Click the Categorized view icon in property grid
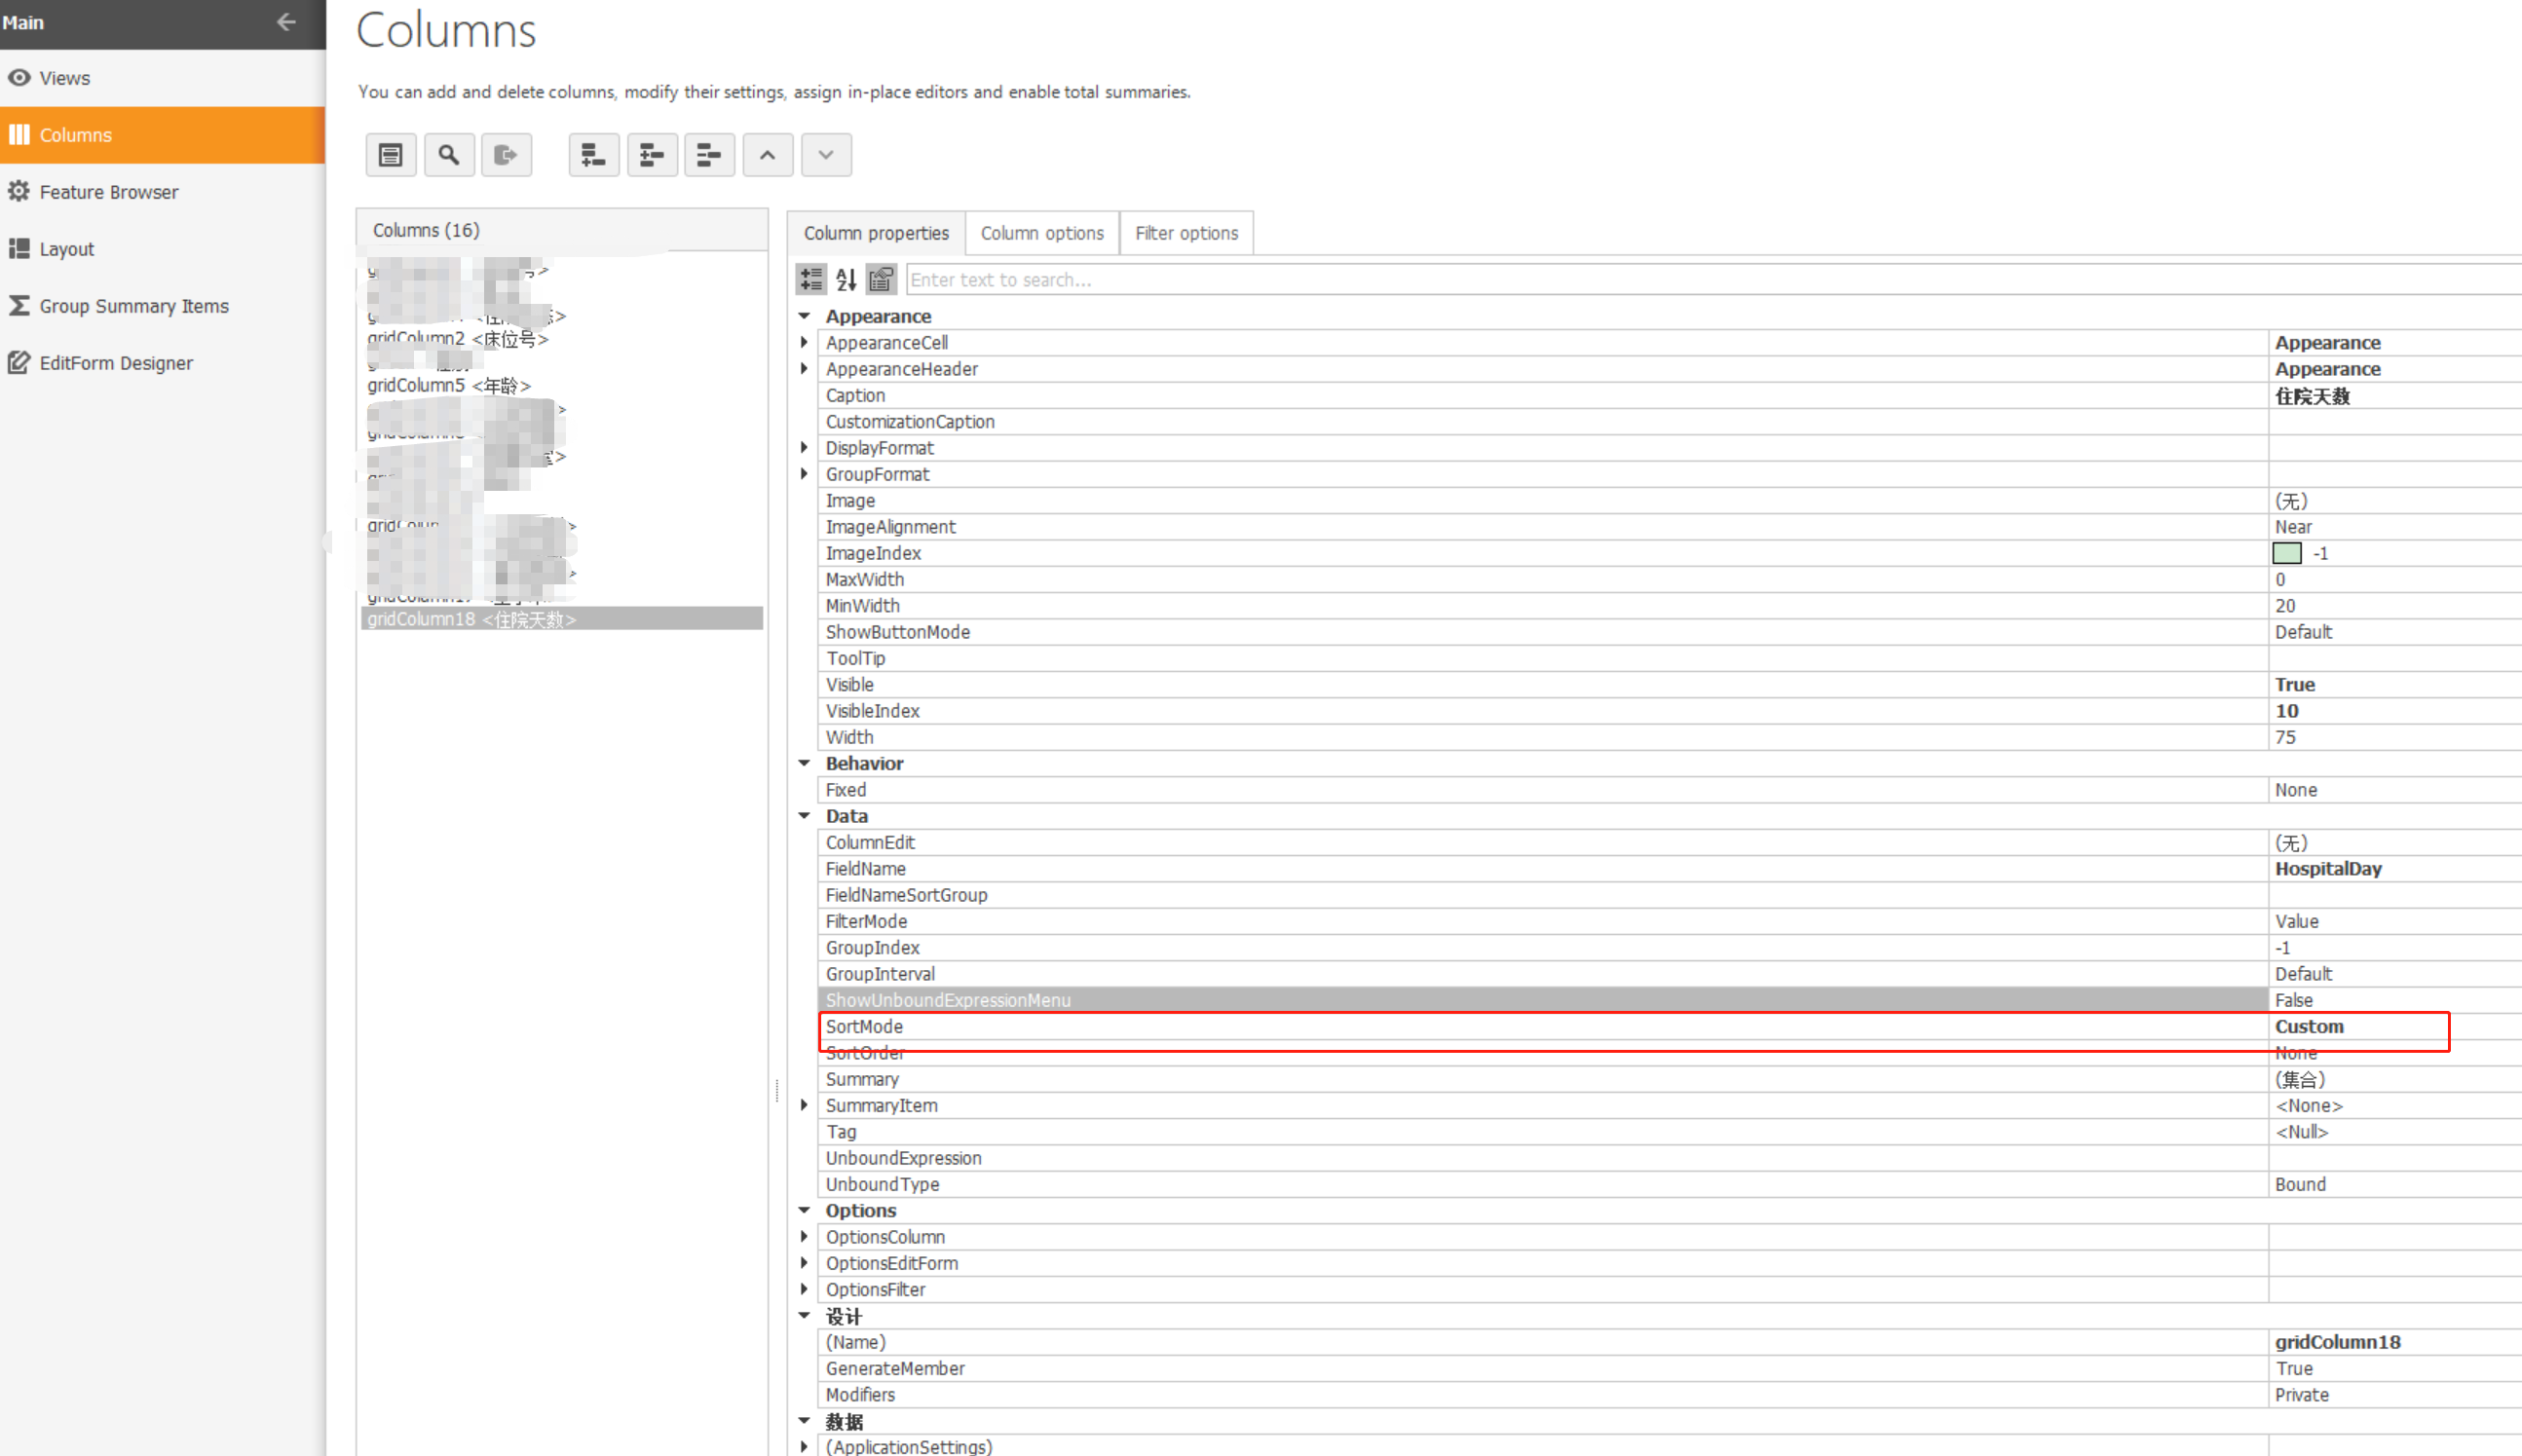This screenshot has height=1456, width=2522. click(811, 279)
